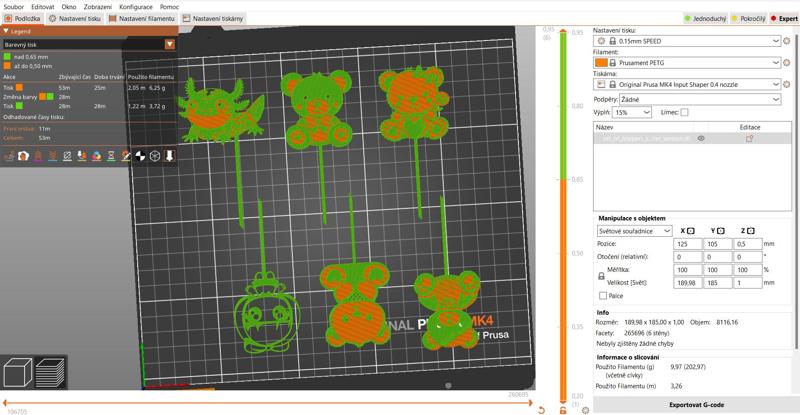Select Pokročilý mode
This screenshot has width=800, height=415.
tap(748, 18)
